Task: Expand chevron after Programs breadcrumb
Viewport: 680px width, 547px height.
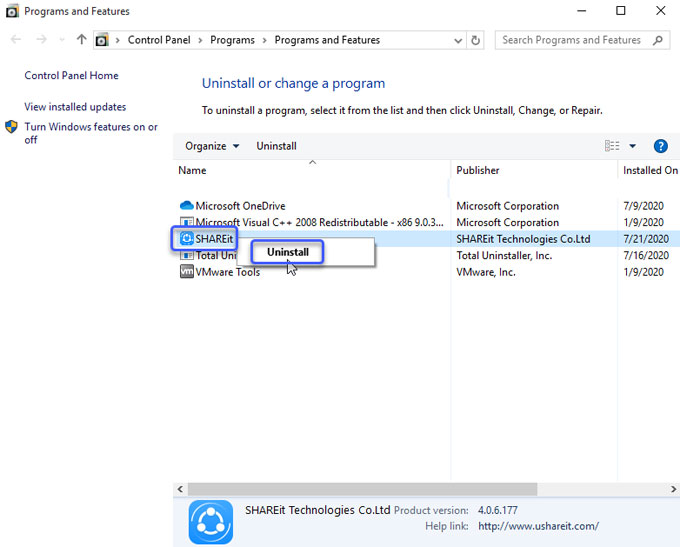Action: (x=265, y=40)
